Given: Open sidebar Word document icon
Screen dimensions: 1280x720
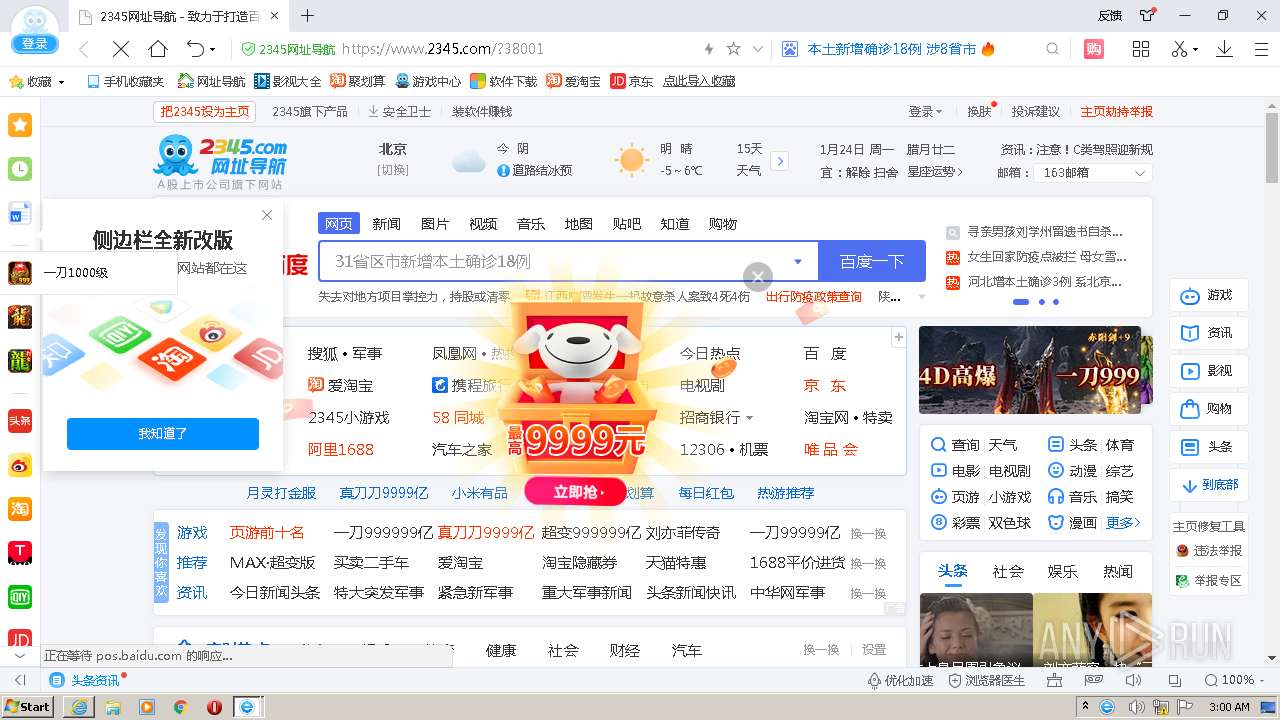Looking at the screenshot, I should click(x=20, y=213).
